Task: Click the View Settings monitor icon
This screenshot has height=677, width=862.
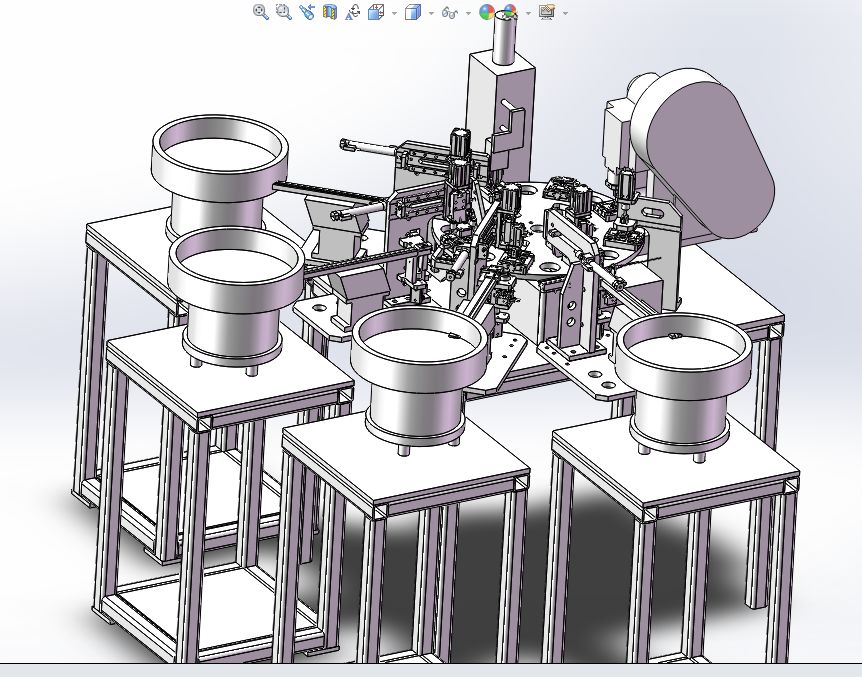Action: (x=546, y=12)
